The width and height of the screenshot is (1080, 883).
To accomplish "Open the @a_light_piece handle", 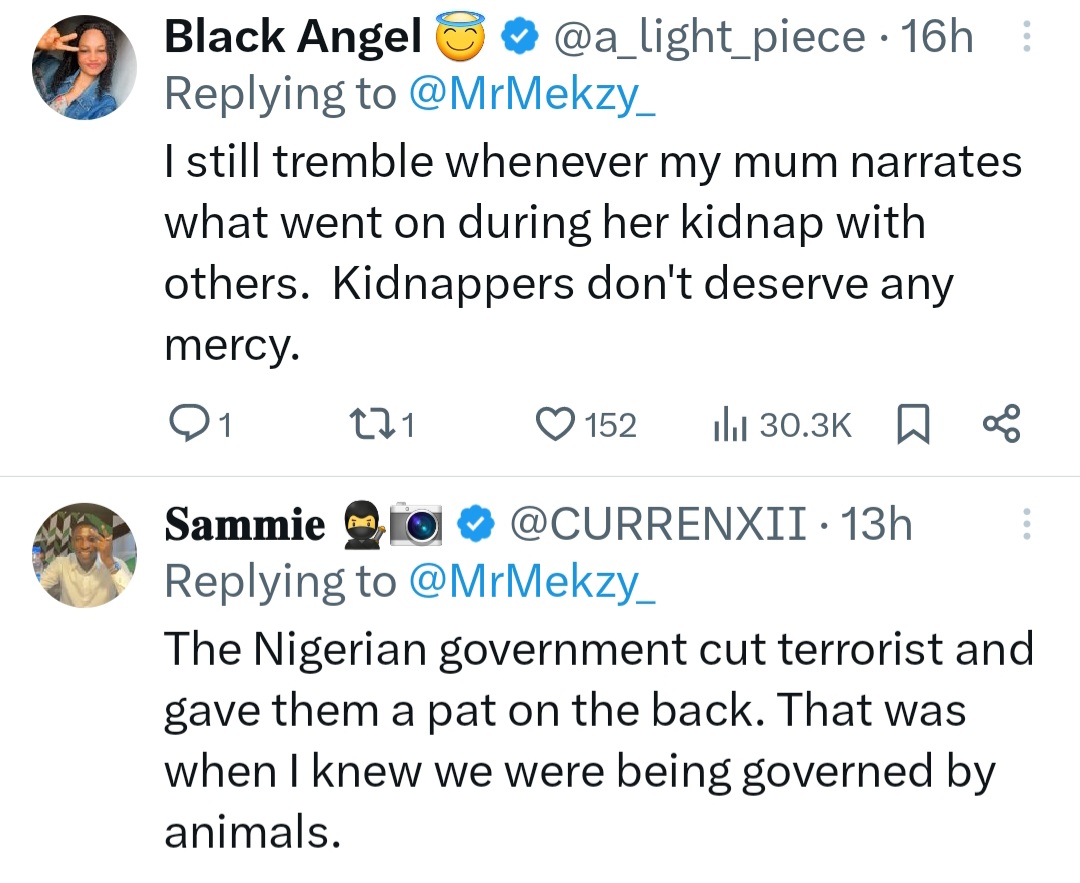I will click(708, 38).
